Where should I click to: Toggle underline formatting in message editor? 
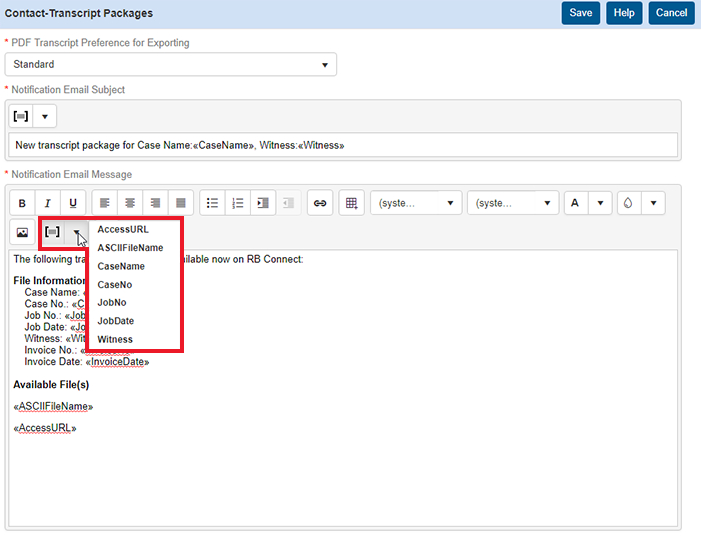tap(73, 203)
